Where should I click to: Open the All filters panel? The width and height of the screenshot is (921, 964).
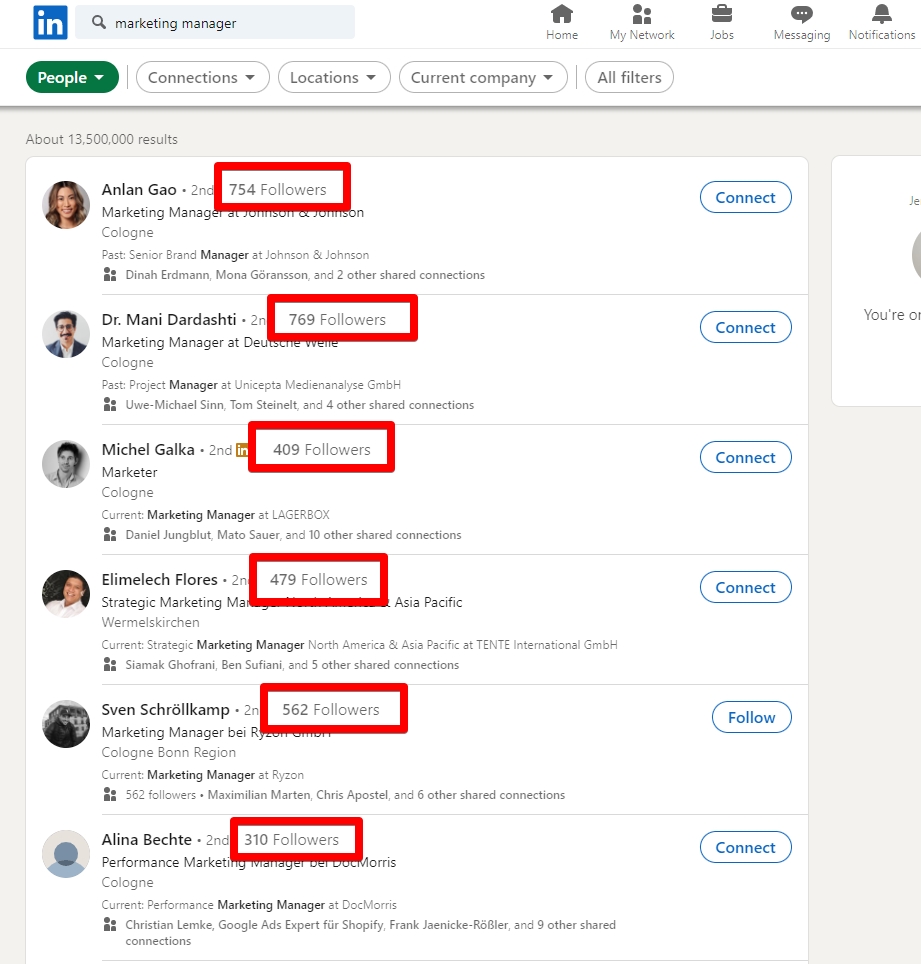pos(629,77)
